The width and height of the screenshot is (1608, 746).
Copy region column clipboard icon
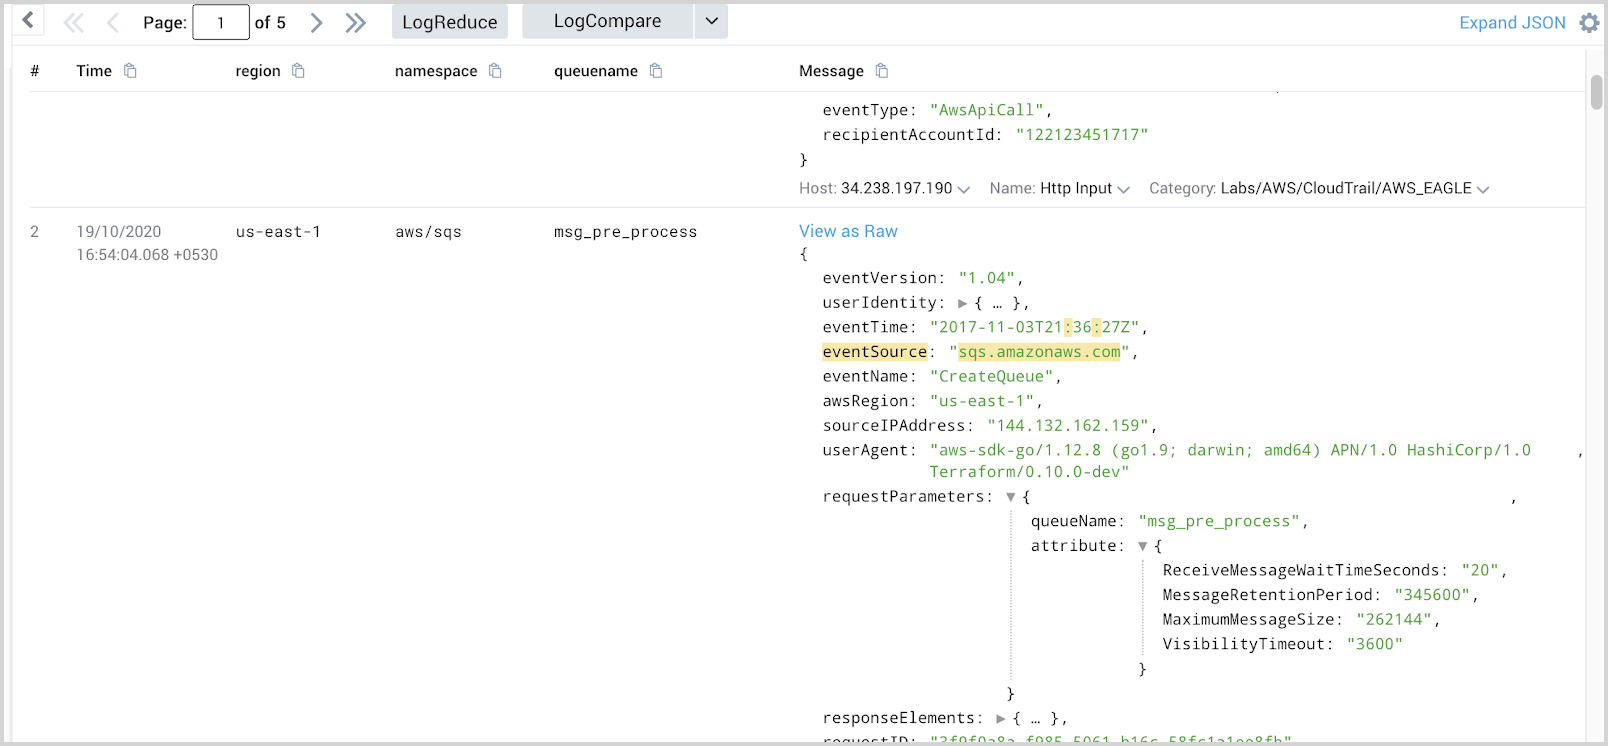298,71
